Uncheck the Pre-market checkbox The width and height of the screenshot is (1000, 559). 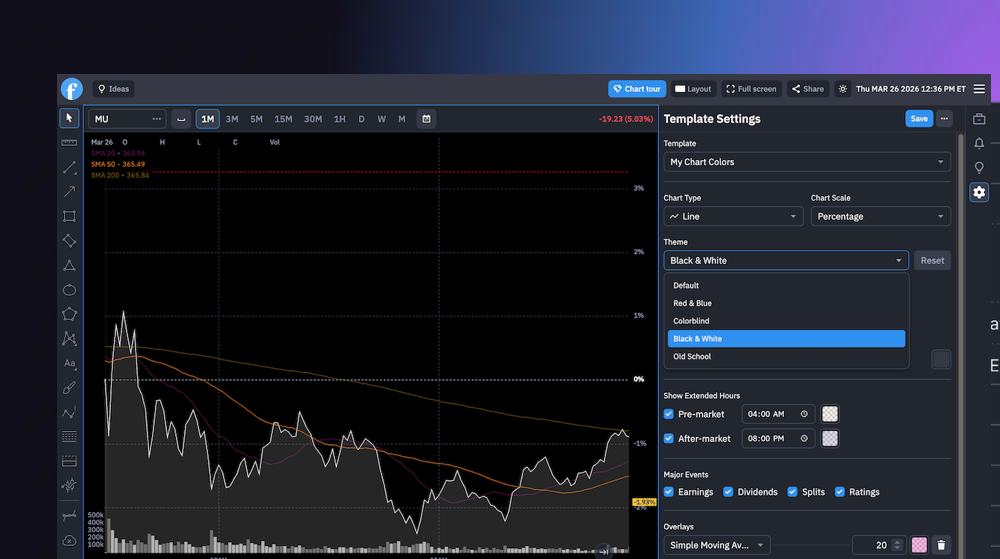tap(669, 414)
